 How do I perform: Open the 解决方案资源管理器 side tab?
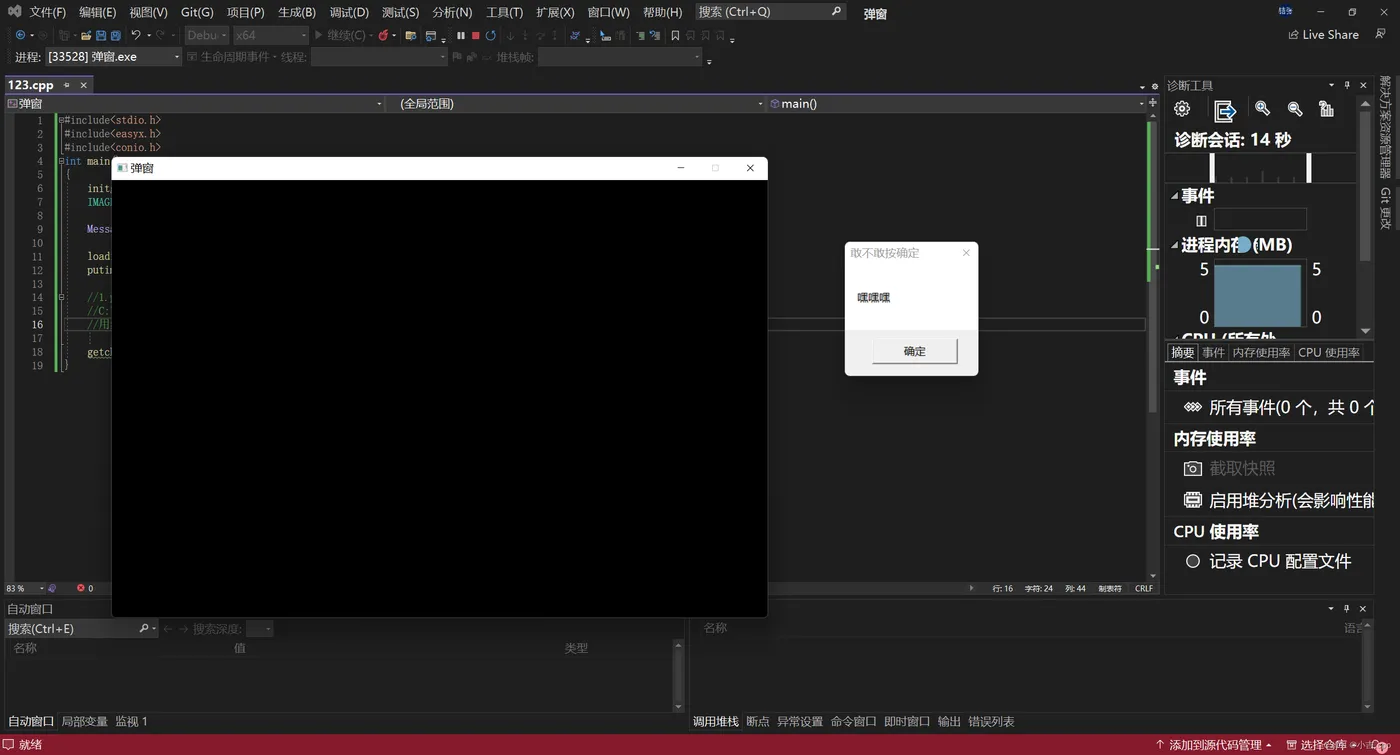pyautogui.click(x=1385, y=127)
